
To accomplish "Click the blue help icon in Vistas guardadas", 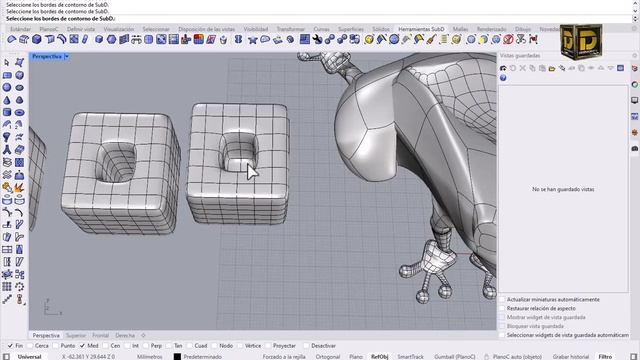I will pyautogui.click(x=503, y=78).
